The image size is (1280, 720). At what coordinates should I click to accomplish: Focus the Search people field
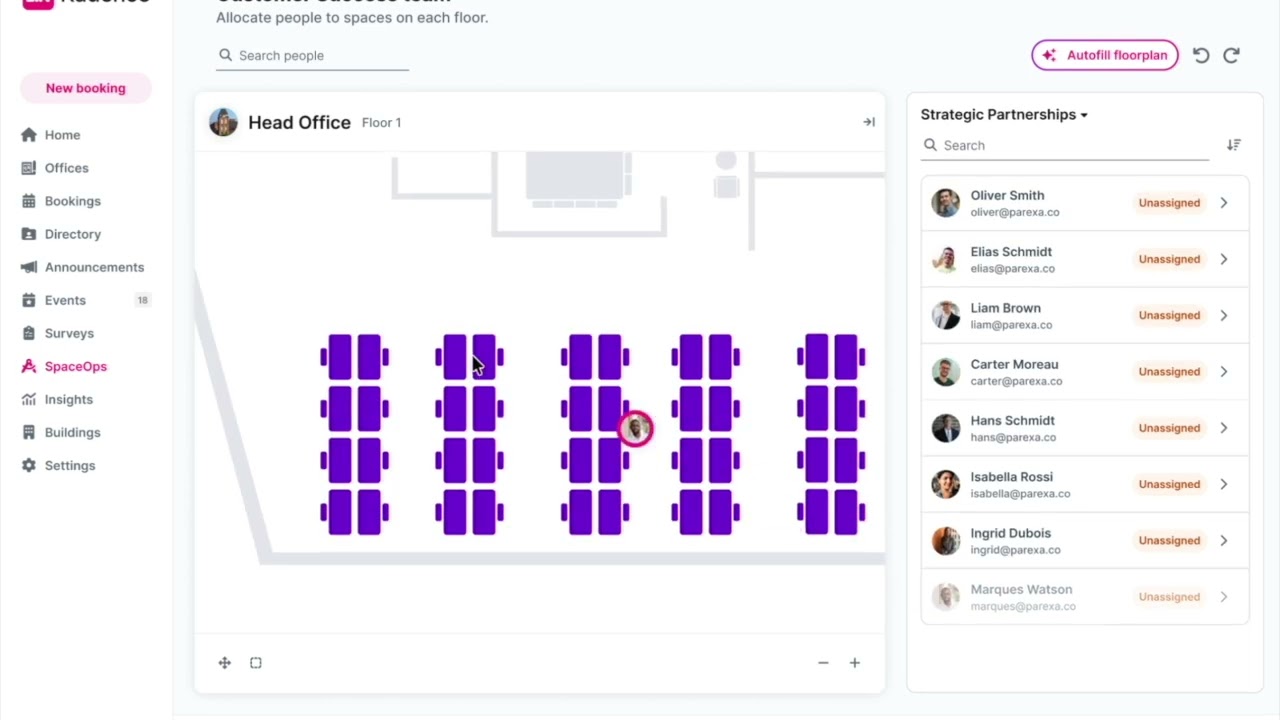coord(312,56)
